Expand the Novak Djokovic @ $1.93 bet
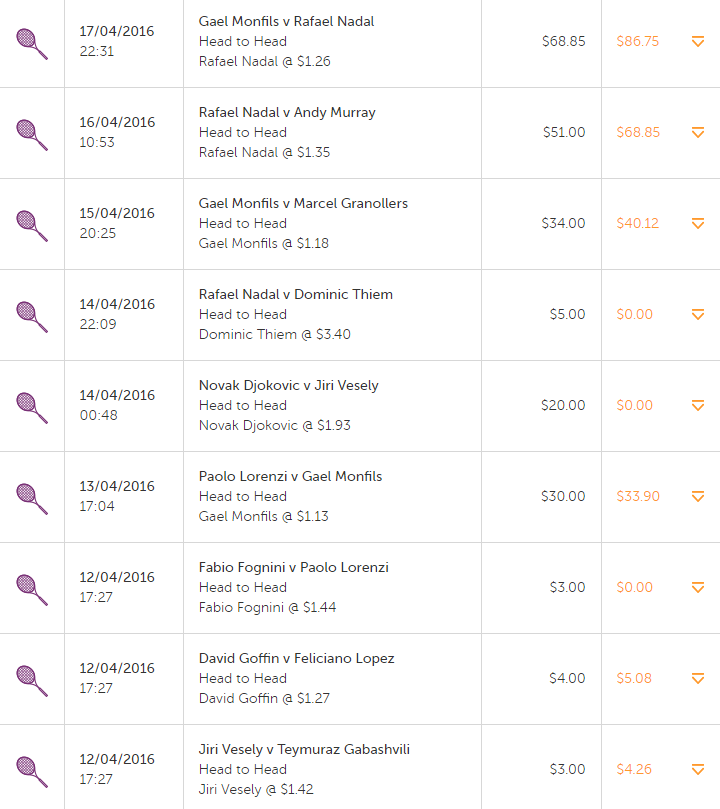Viewport: 720px width, 809px height. (698, 406)
